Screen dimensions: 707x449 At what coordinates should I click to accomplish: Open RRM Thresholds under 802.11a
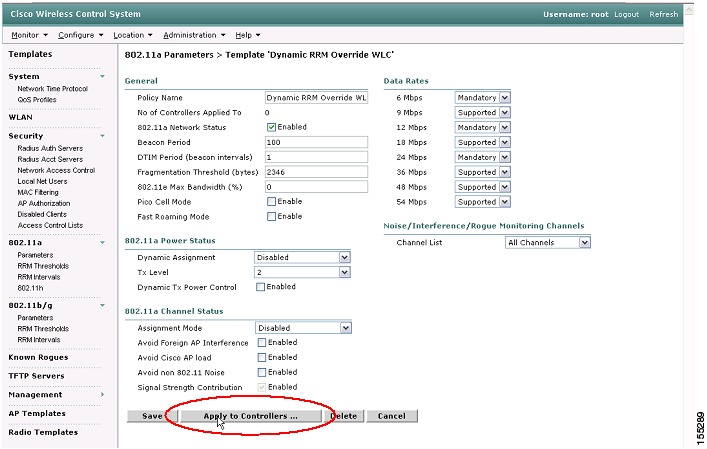point(43,266)
